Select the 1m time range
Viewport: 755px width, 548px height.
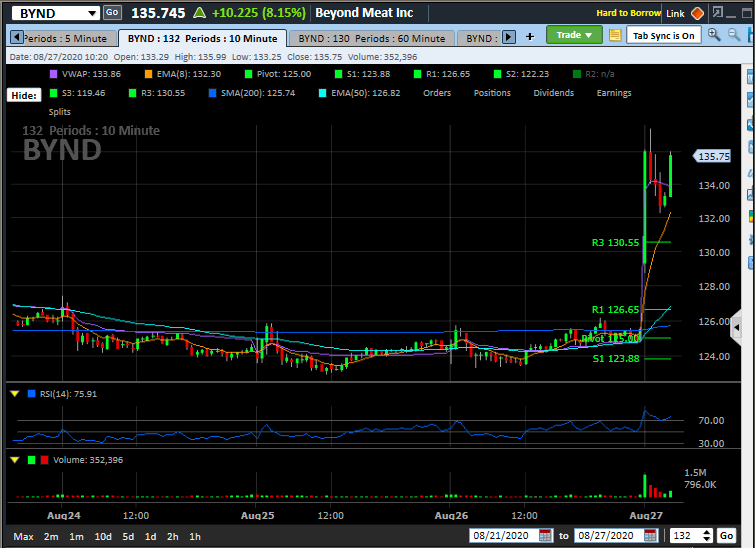point(76,536)
